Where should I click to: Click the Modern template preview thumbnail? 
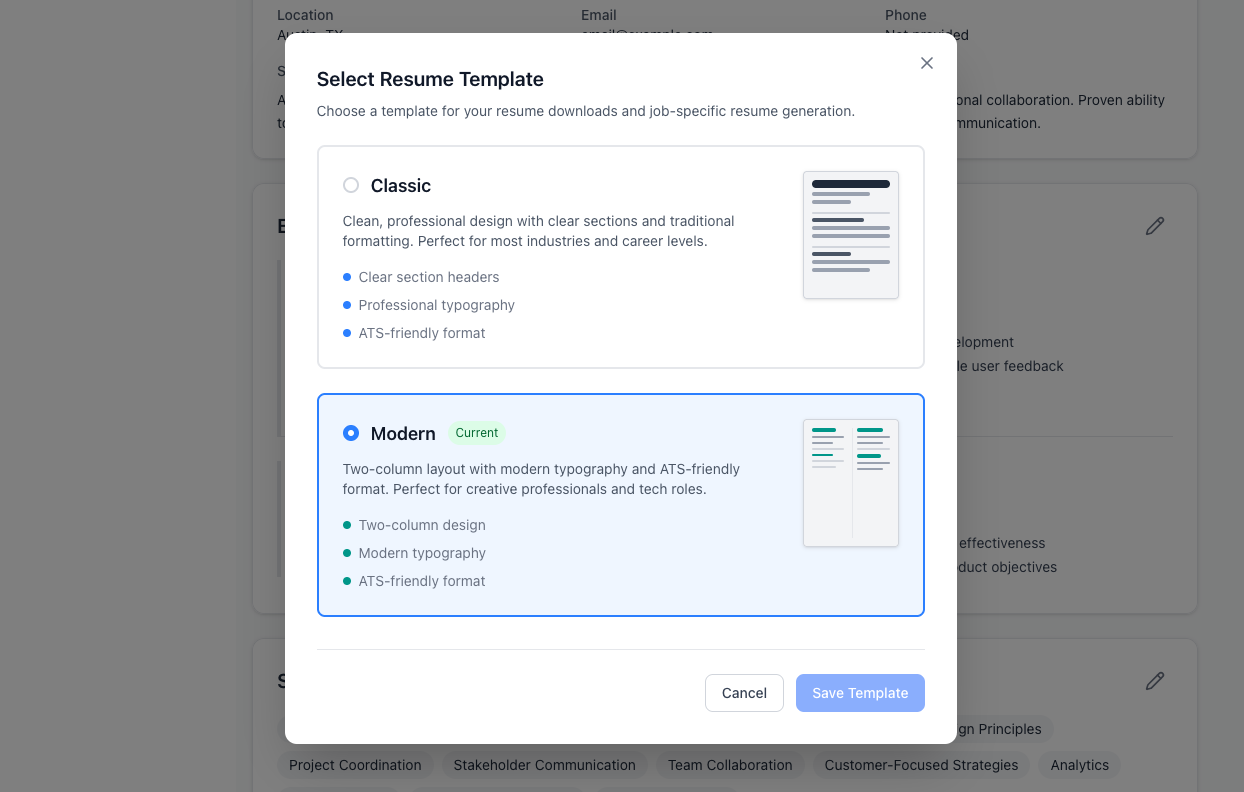851,483
